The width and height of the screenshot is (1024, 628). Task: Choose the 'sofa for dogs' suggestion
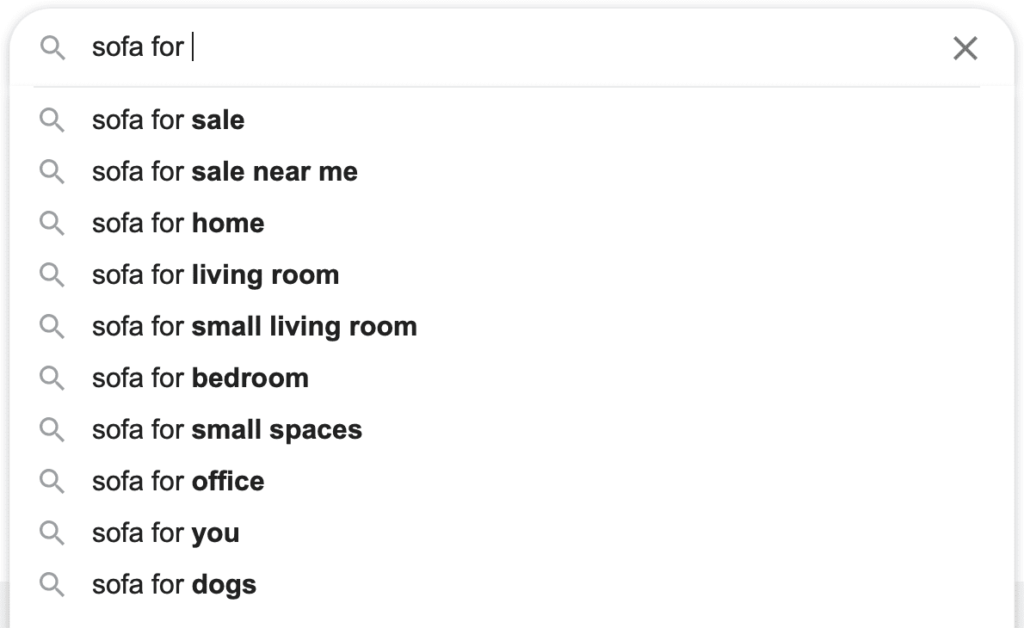click(x=173, y=584)
